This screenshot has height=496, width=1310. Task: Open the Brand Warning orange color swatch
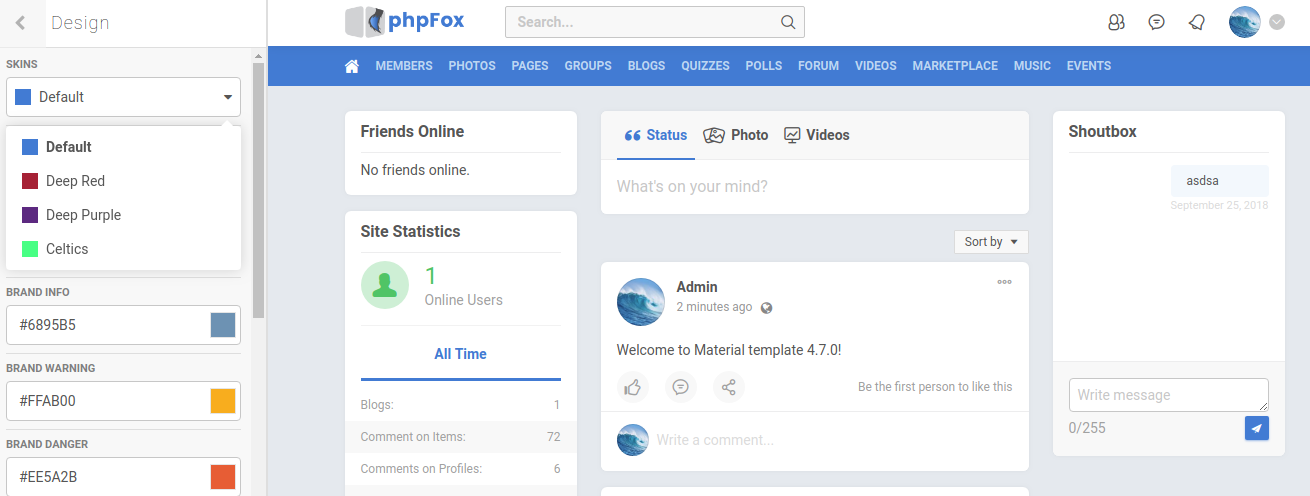point(223,401)
